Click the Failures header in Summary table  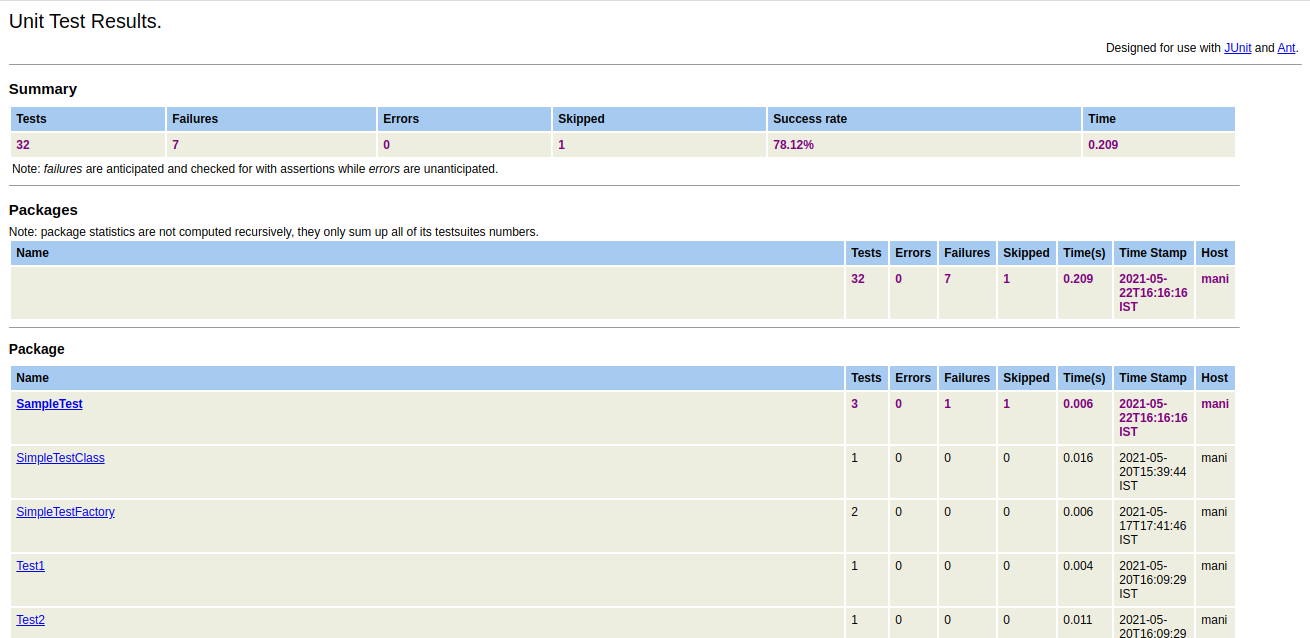pos(194,118)
